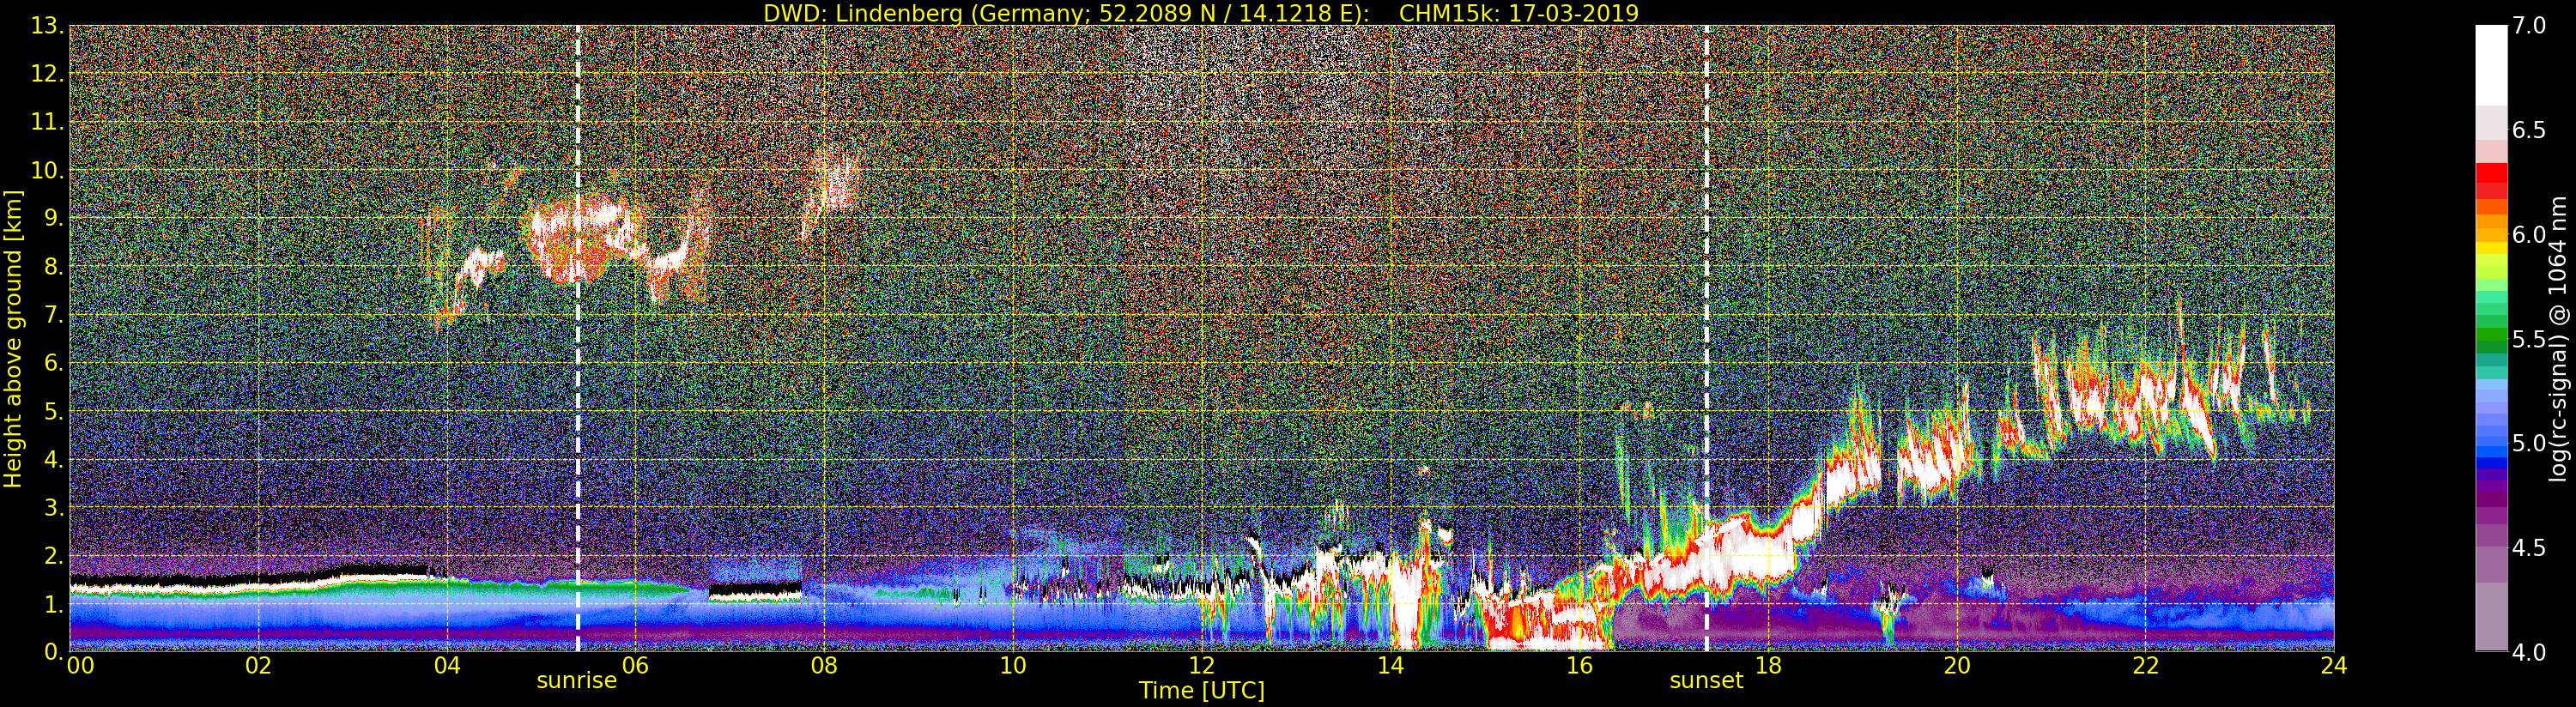Image resolution: width=2576 pixels, height=707 pixels.
Task: Click the 6.5 colorbar tick label
Action: pos(2529,130)
